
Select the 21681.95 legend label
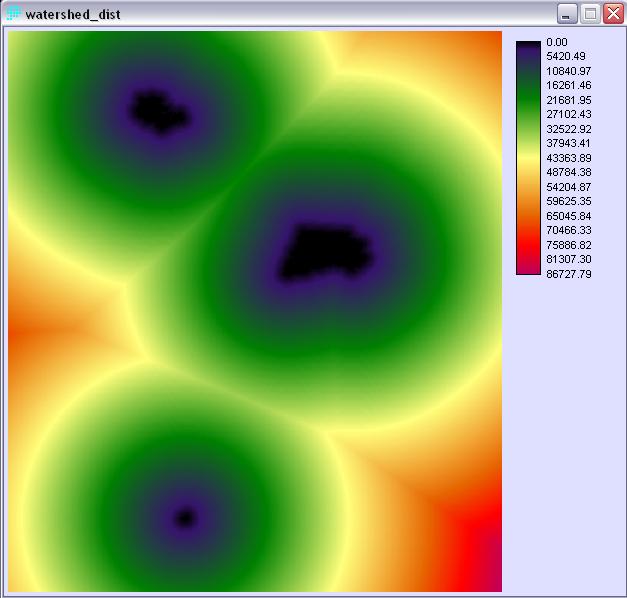point(568,100)
